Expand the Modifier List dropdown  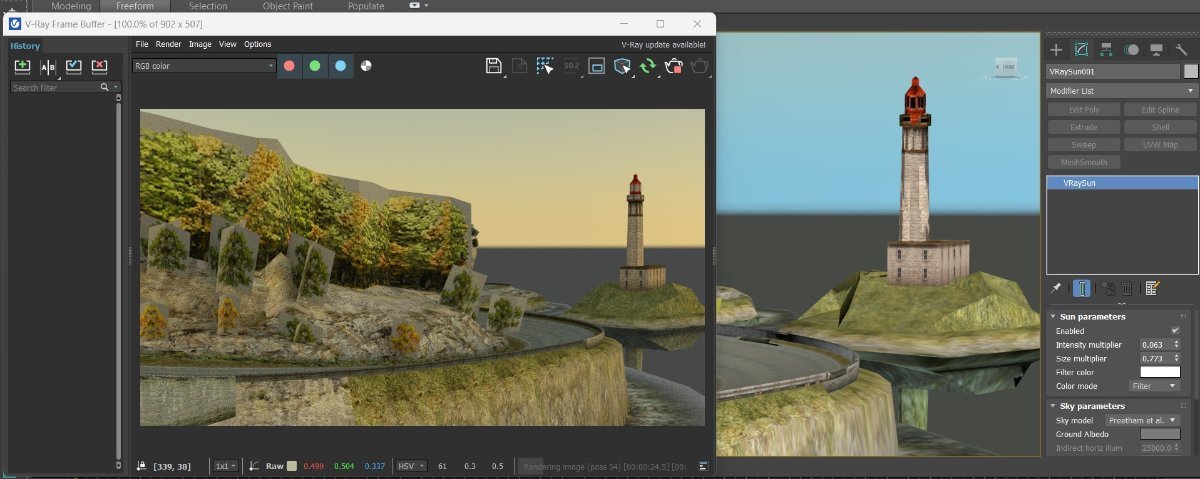point(1120,91)
